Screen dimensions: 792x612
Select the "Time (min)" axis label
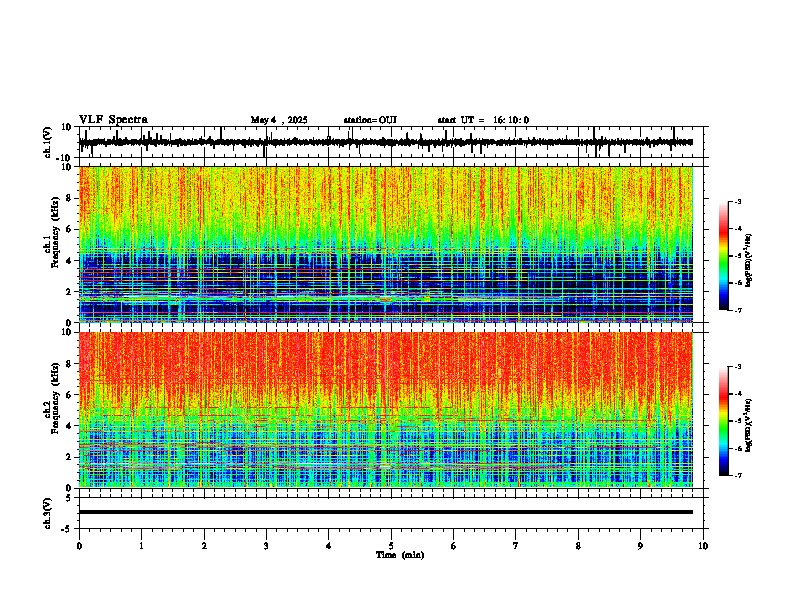pos(400,555)
